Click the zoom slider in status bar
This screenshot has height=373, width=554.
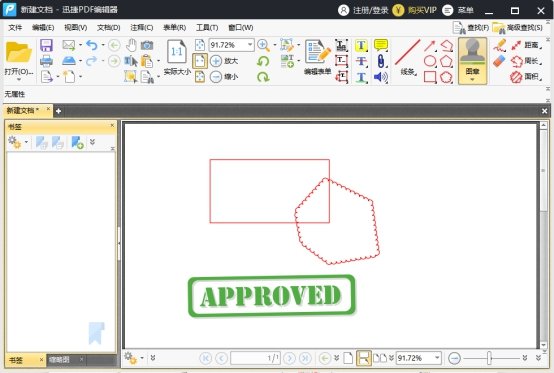tap(489, 358)
